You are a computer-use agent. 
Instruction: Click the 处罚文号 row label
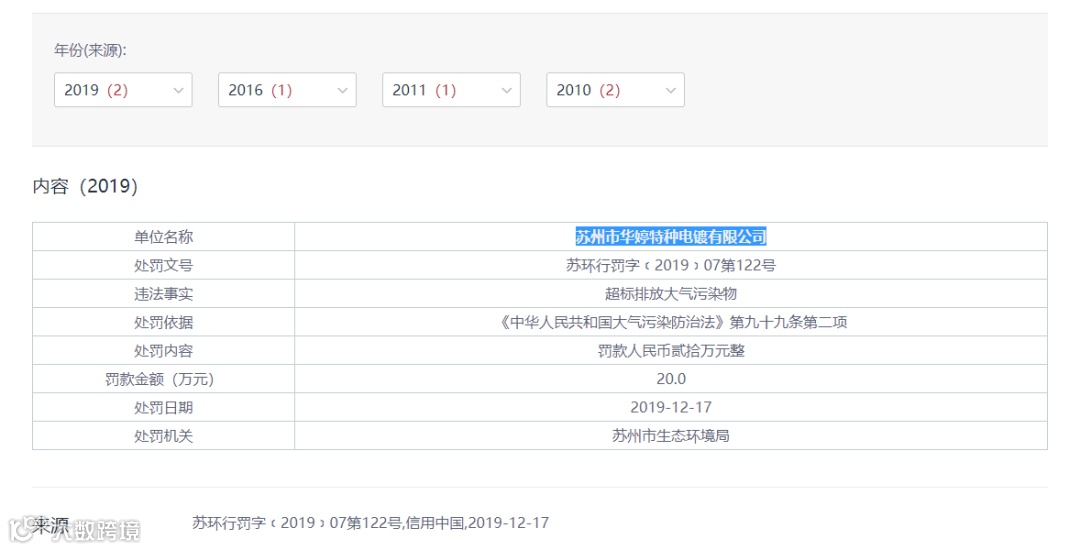coord(163,266)
